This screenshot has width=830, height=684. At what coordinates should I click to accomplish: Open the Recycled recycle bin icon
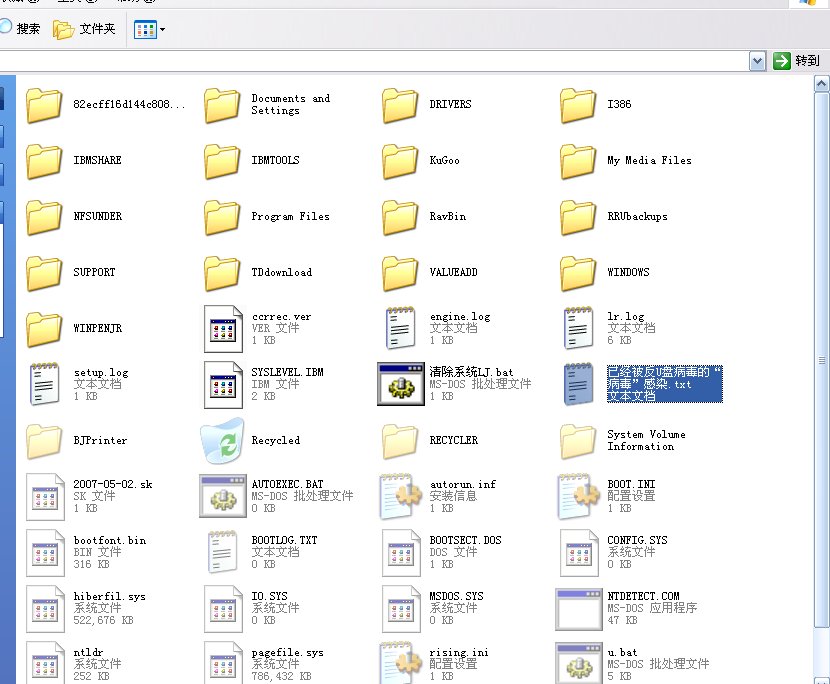(222, 441)
